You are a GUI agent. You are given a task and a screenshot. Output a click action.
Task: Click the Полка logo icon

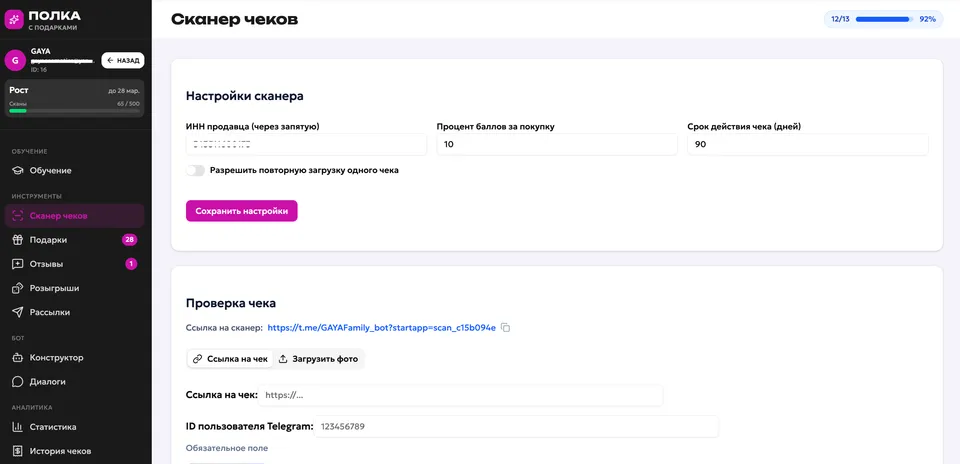(x=15, y=19)
